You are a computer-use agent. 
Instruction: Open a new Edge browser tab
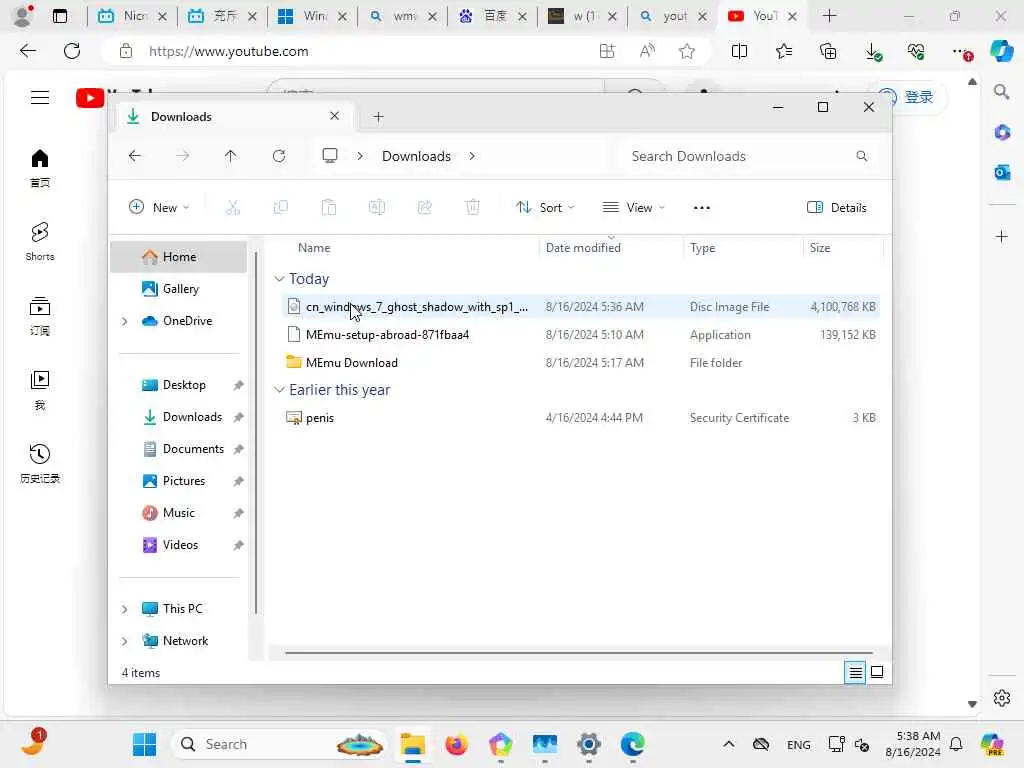(x=829, y=16)
